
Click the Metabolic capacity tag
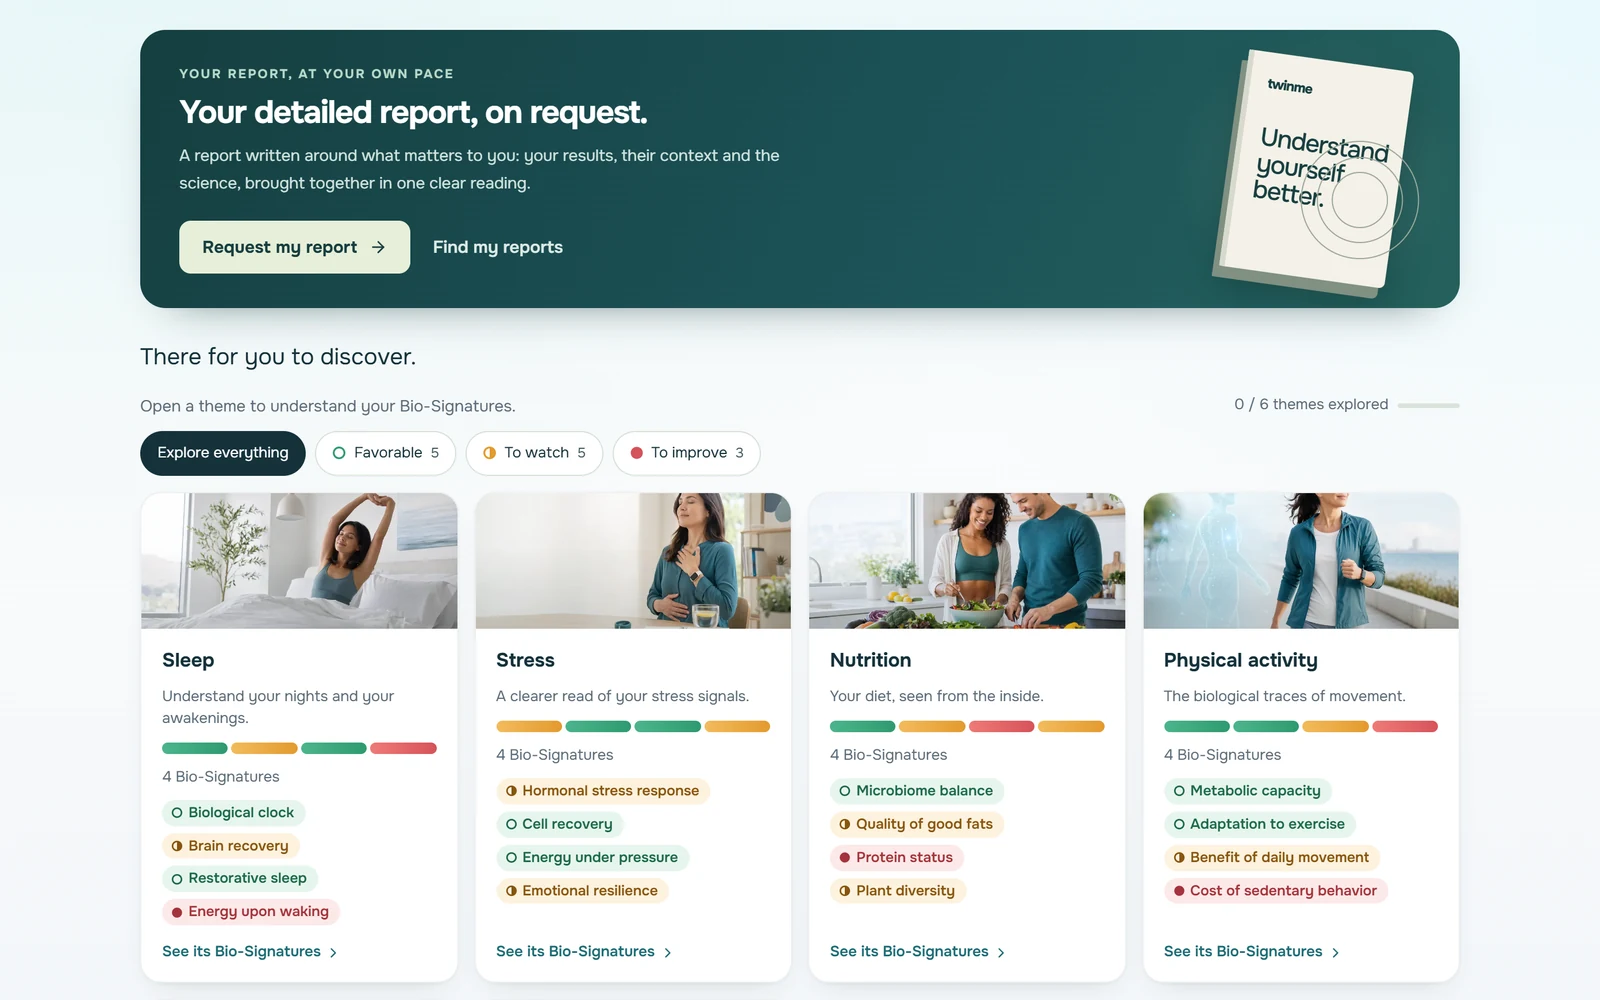[x=1248, y=791]
